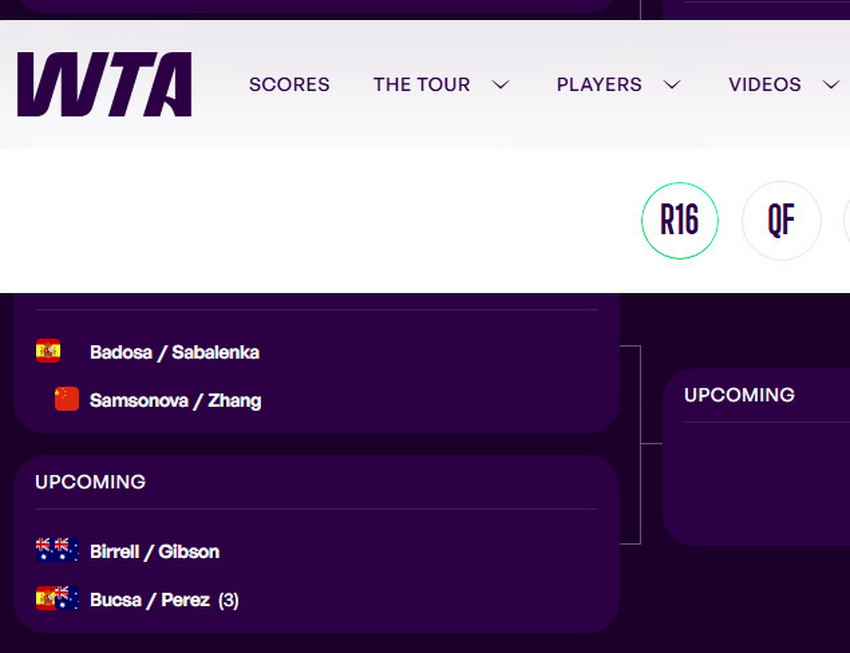This screenshot has width=850, height=653.
Task: Open the SCORES menu item
Action: (289, 85)
